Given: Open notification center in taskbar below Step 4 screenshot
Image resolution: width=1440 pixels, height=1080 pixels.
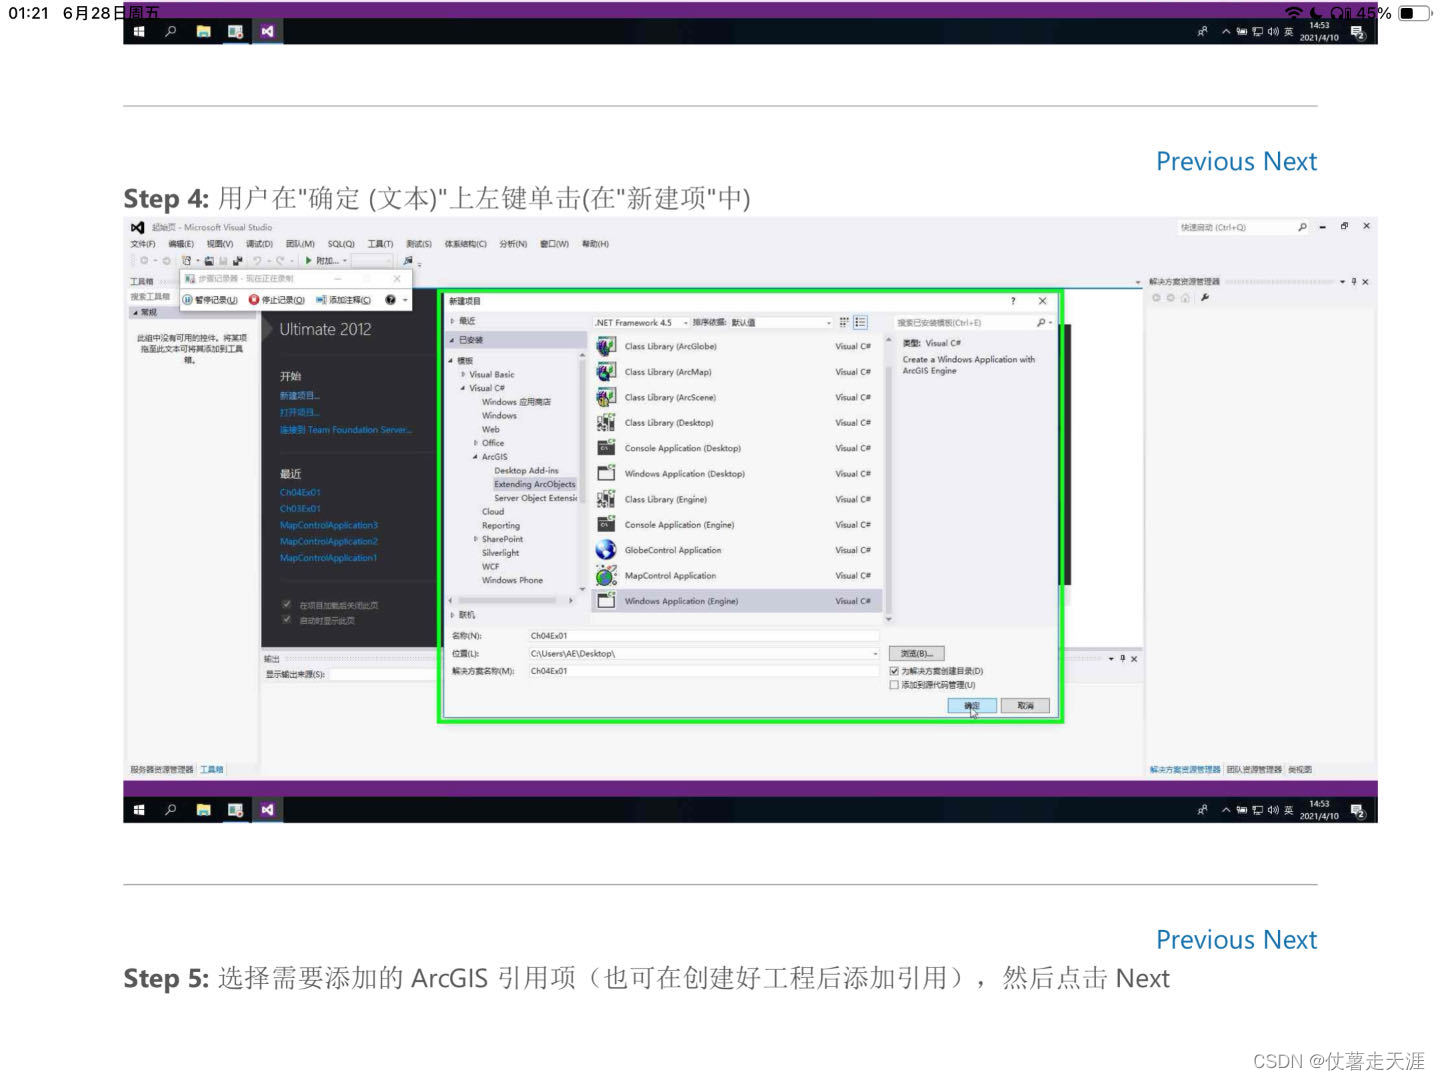Looking at the screenshot, I should tap(1357, 810).
